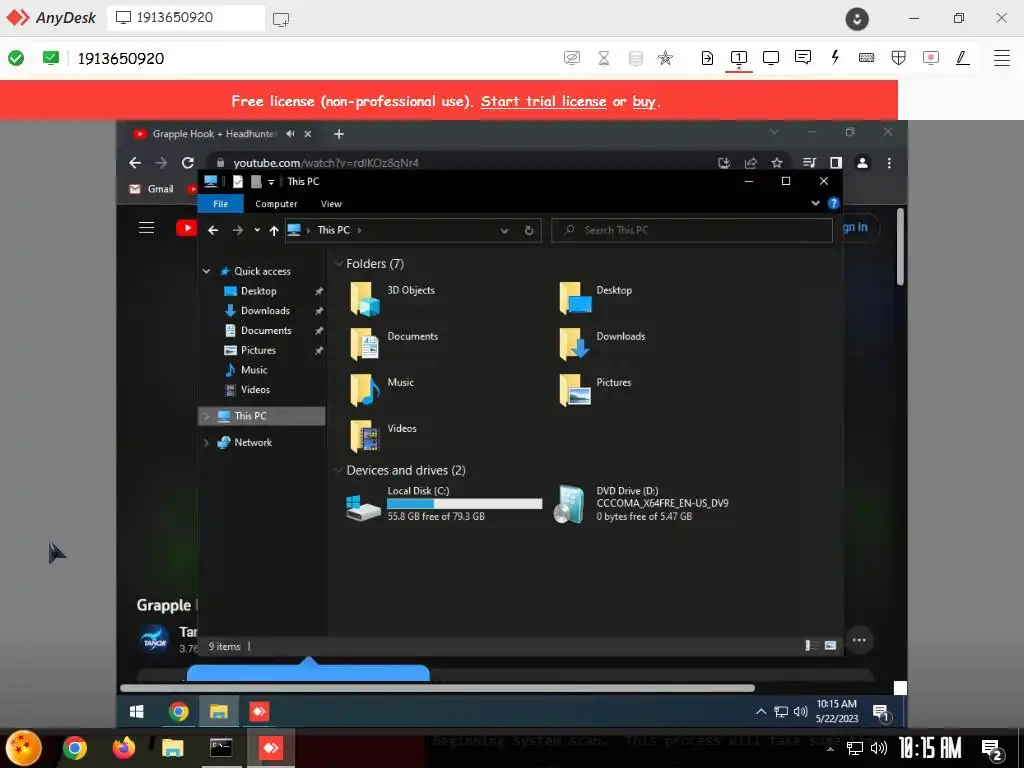1024x768 pixels.
Task: Open a new tab in remote Chrome
Action: (338, 134)
